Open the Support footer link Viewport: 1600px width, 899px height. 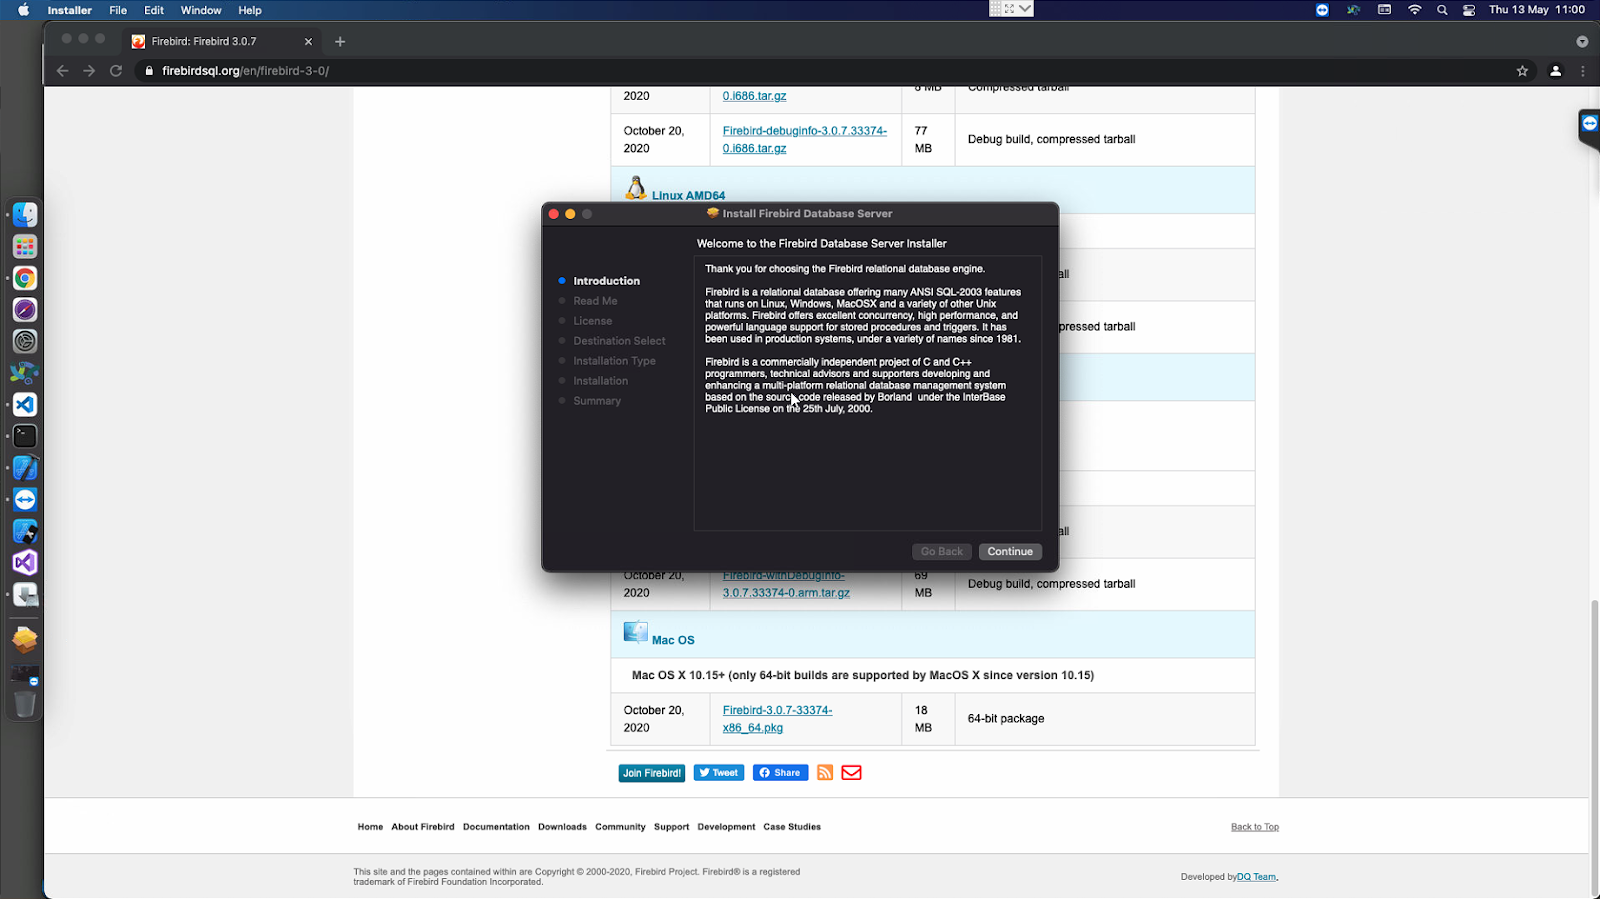point(671,827)
